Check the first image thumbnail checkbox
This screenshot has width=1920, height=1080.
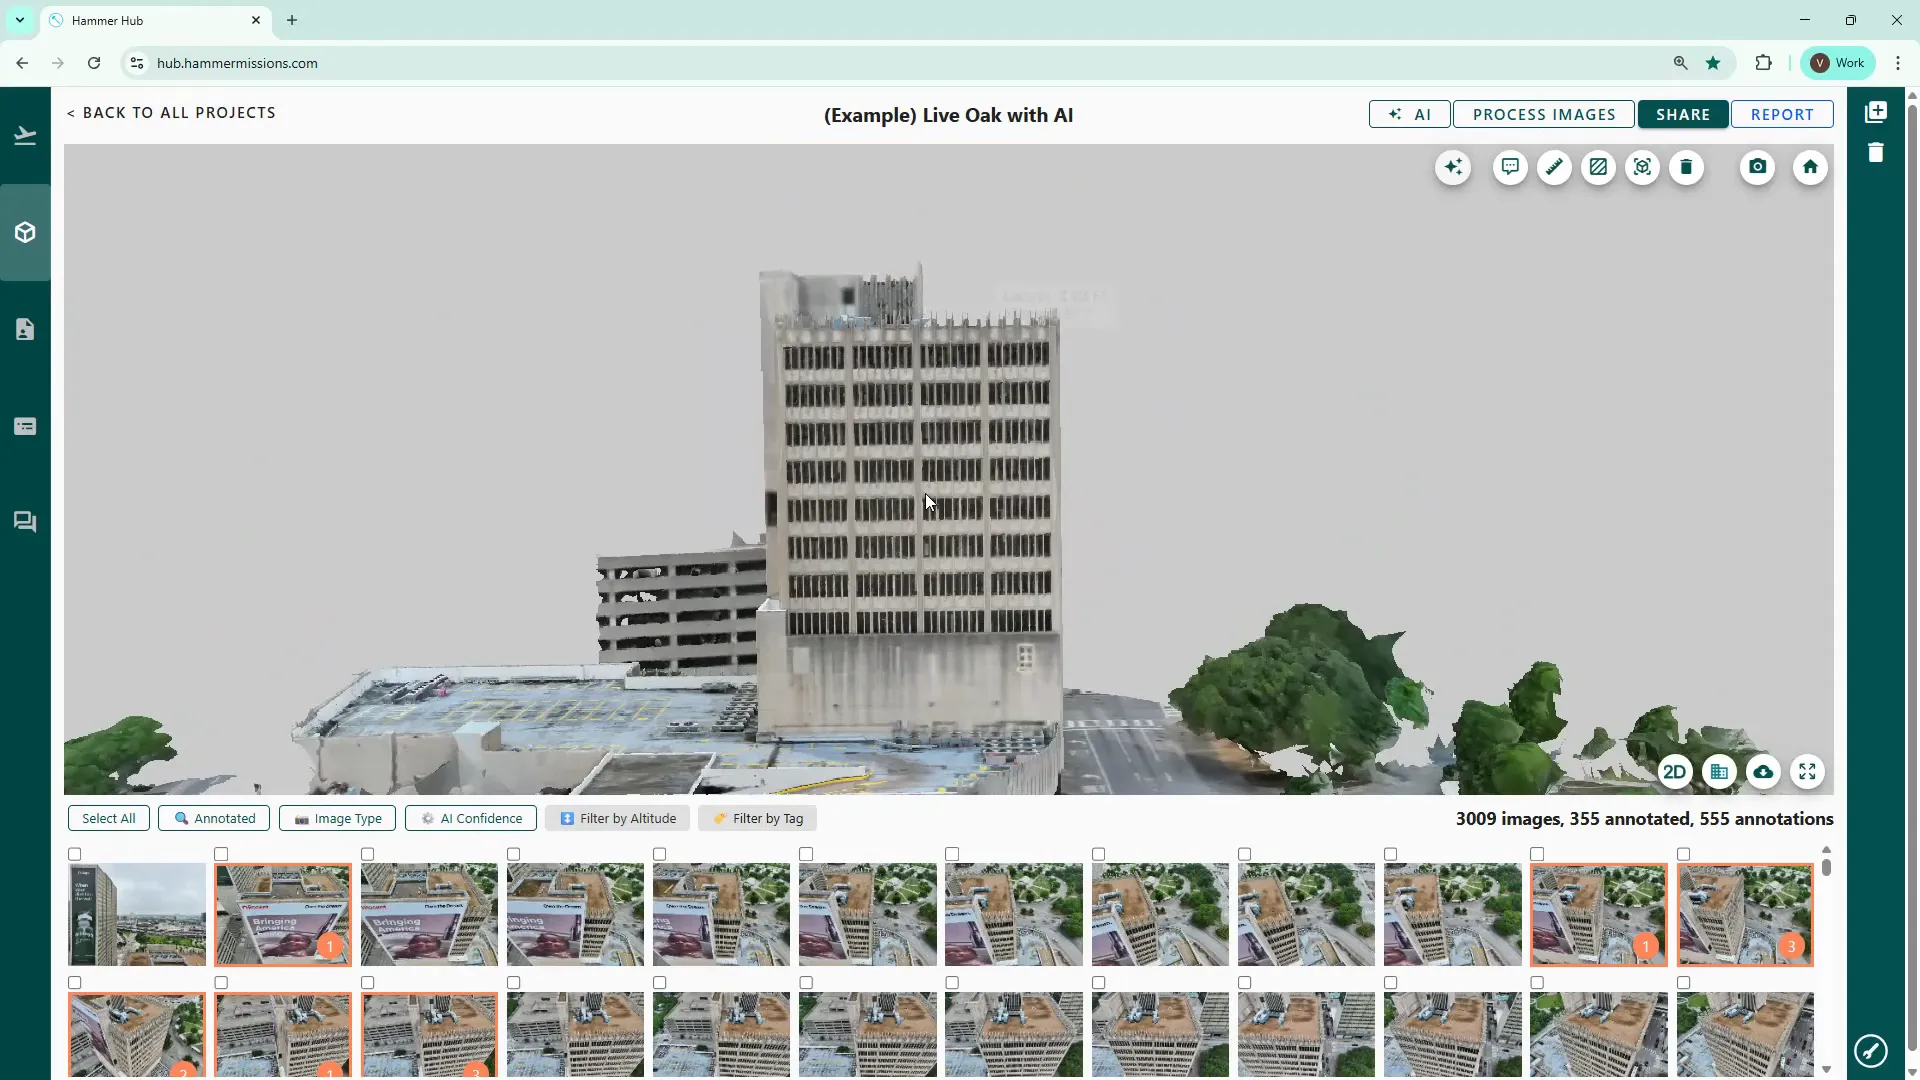(75, 854)
